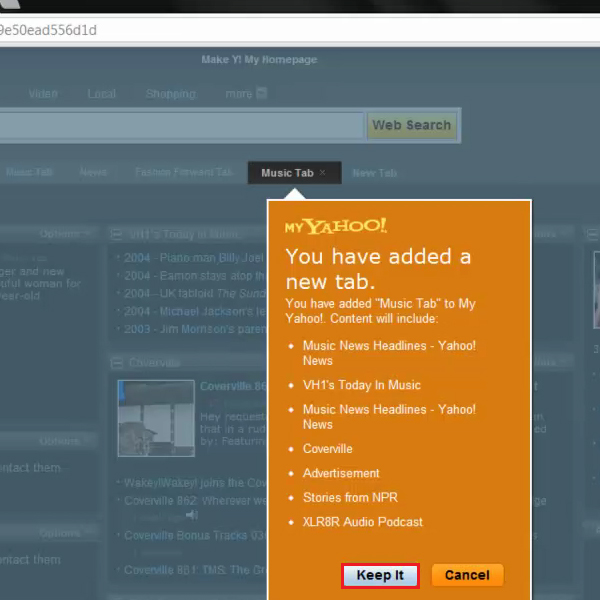Screen dimensions: 600x600
Task: Click the Keep It button
Action: tap(380, 575)
